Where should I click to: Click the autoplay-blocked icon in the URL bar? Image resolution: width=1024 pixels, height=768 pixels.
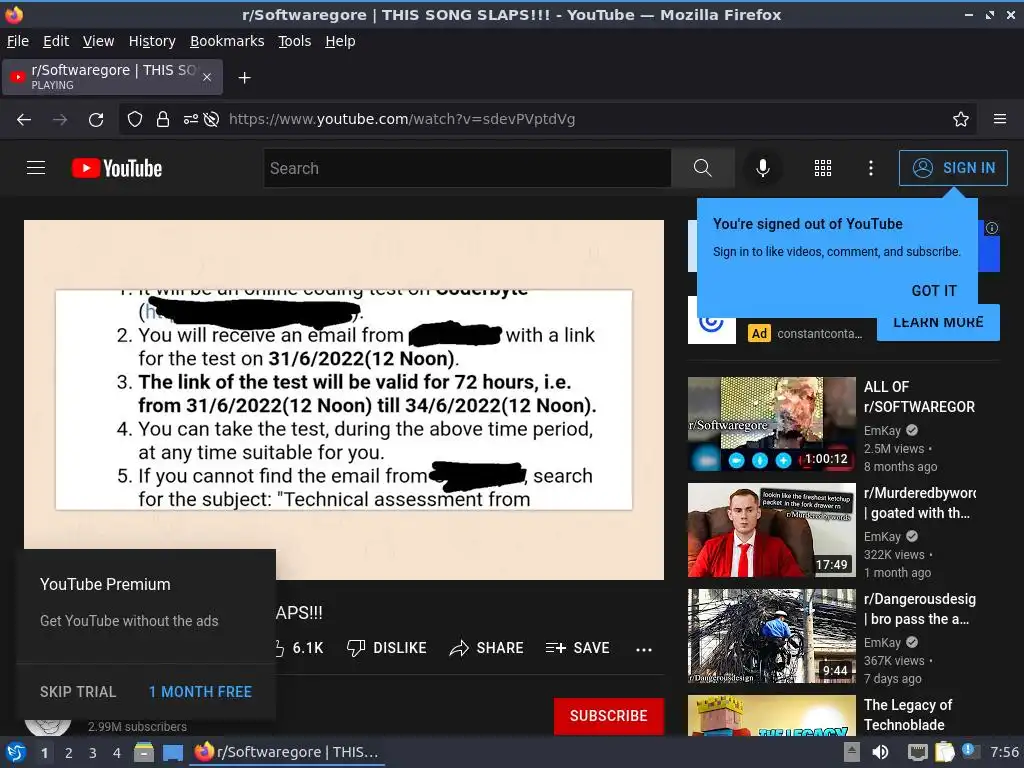[x=211, y=120]
